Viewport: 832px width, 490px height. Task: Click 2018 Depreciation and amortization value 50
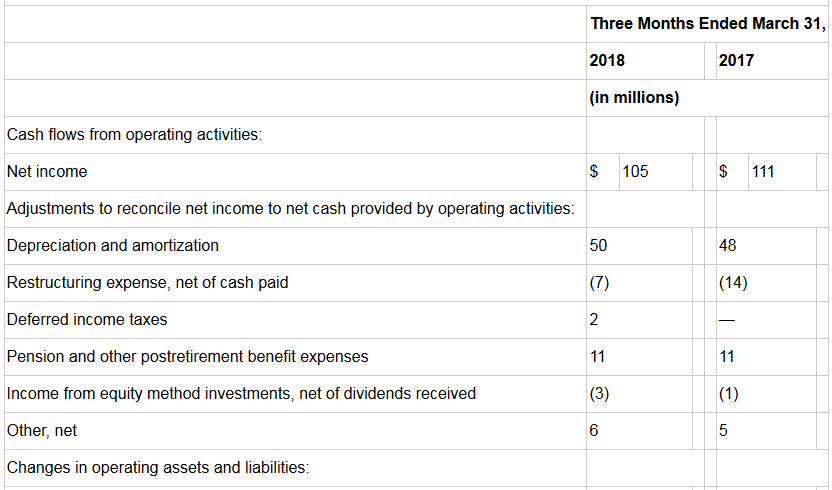click(598, 246)
